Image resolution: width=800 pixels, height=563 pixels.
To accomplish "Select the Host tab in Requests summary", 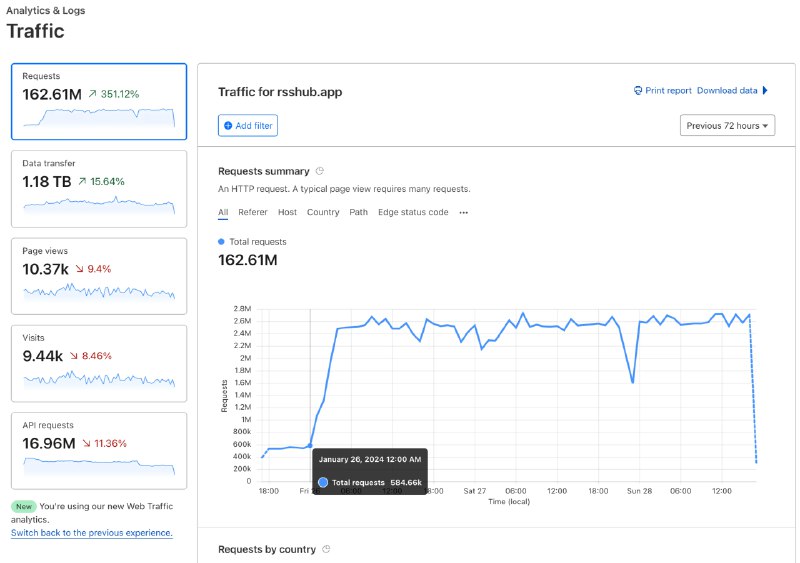I will pyautogui.click(x=287, y=212).
